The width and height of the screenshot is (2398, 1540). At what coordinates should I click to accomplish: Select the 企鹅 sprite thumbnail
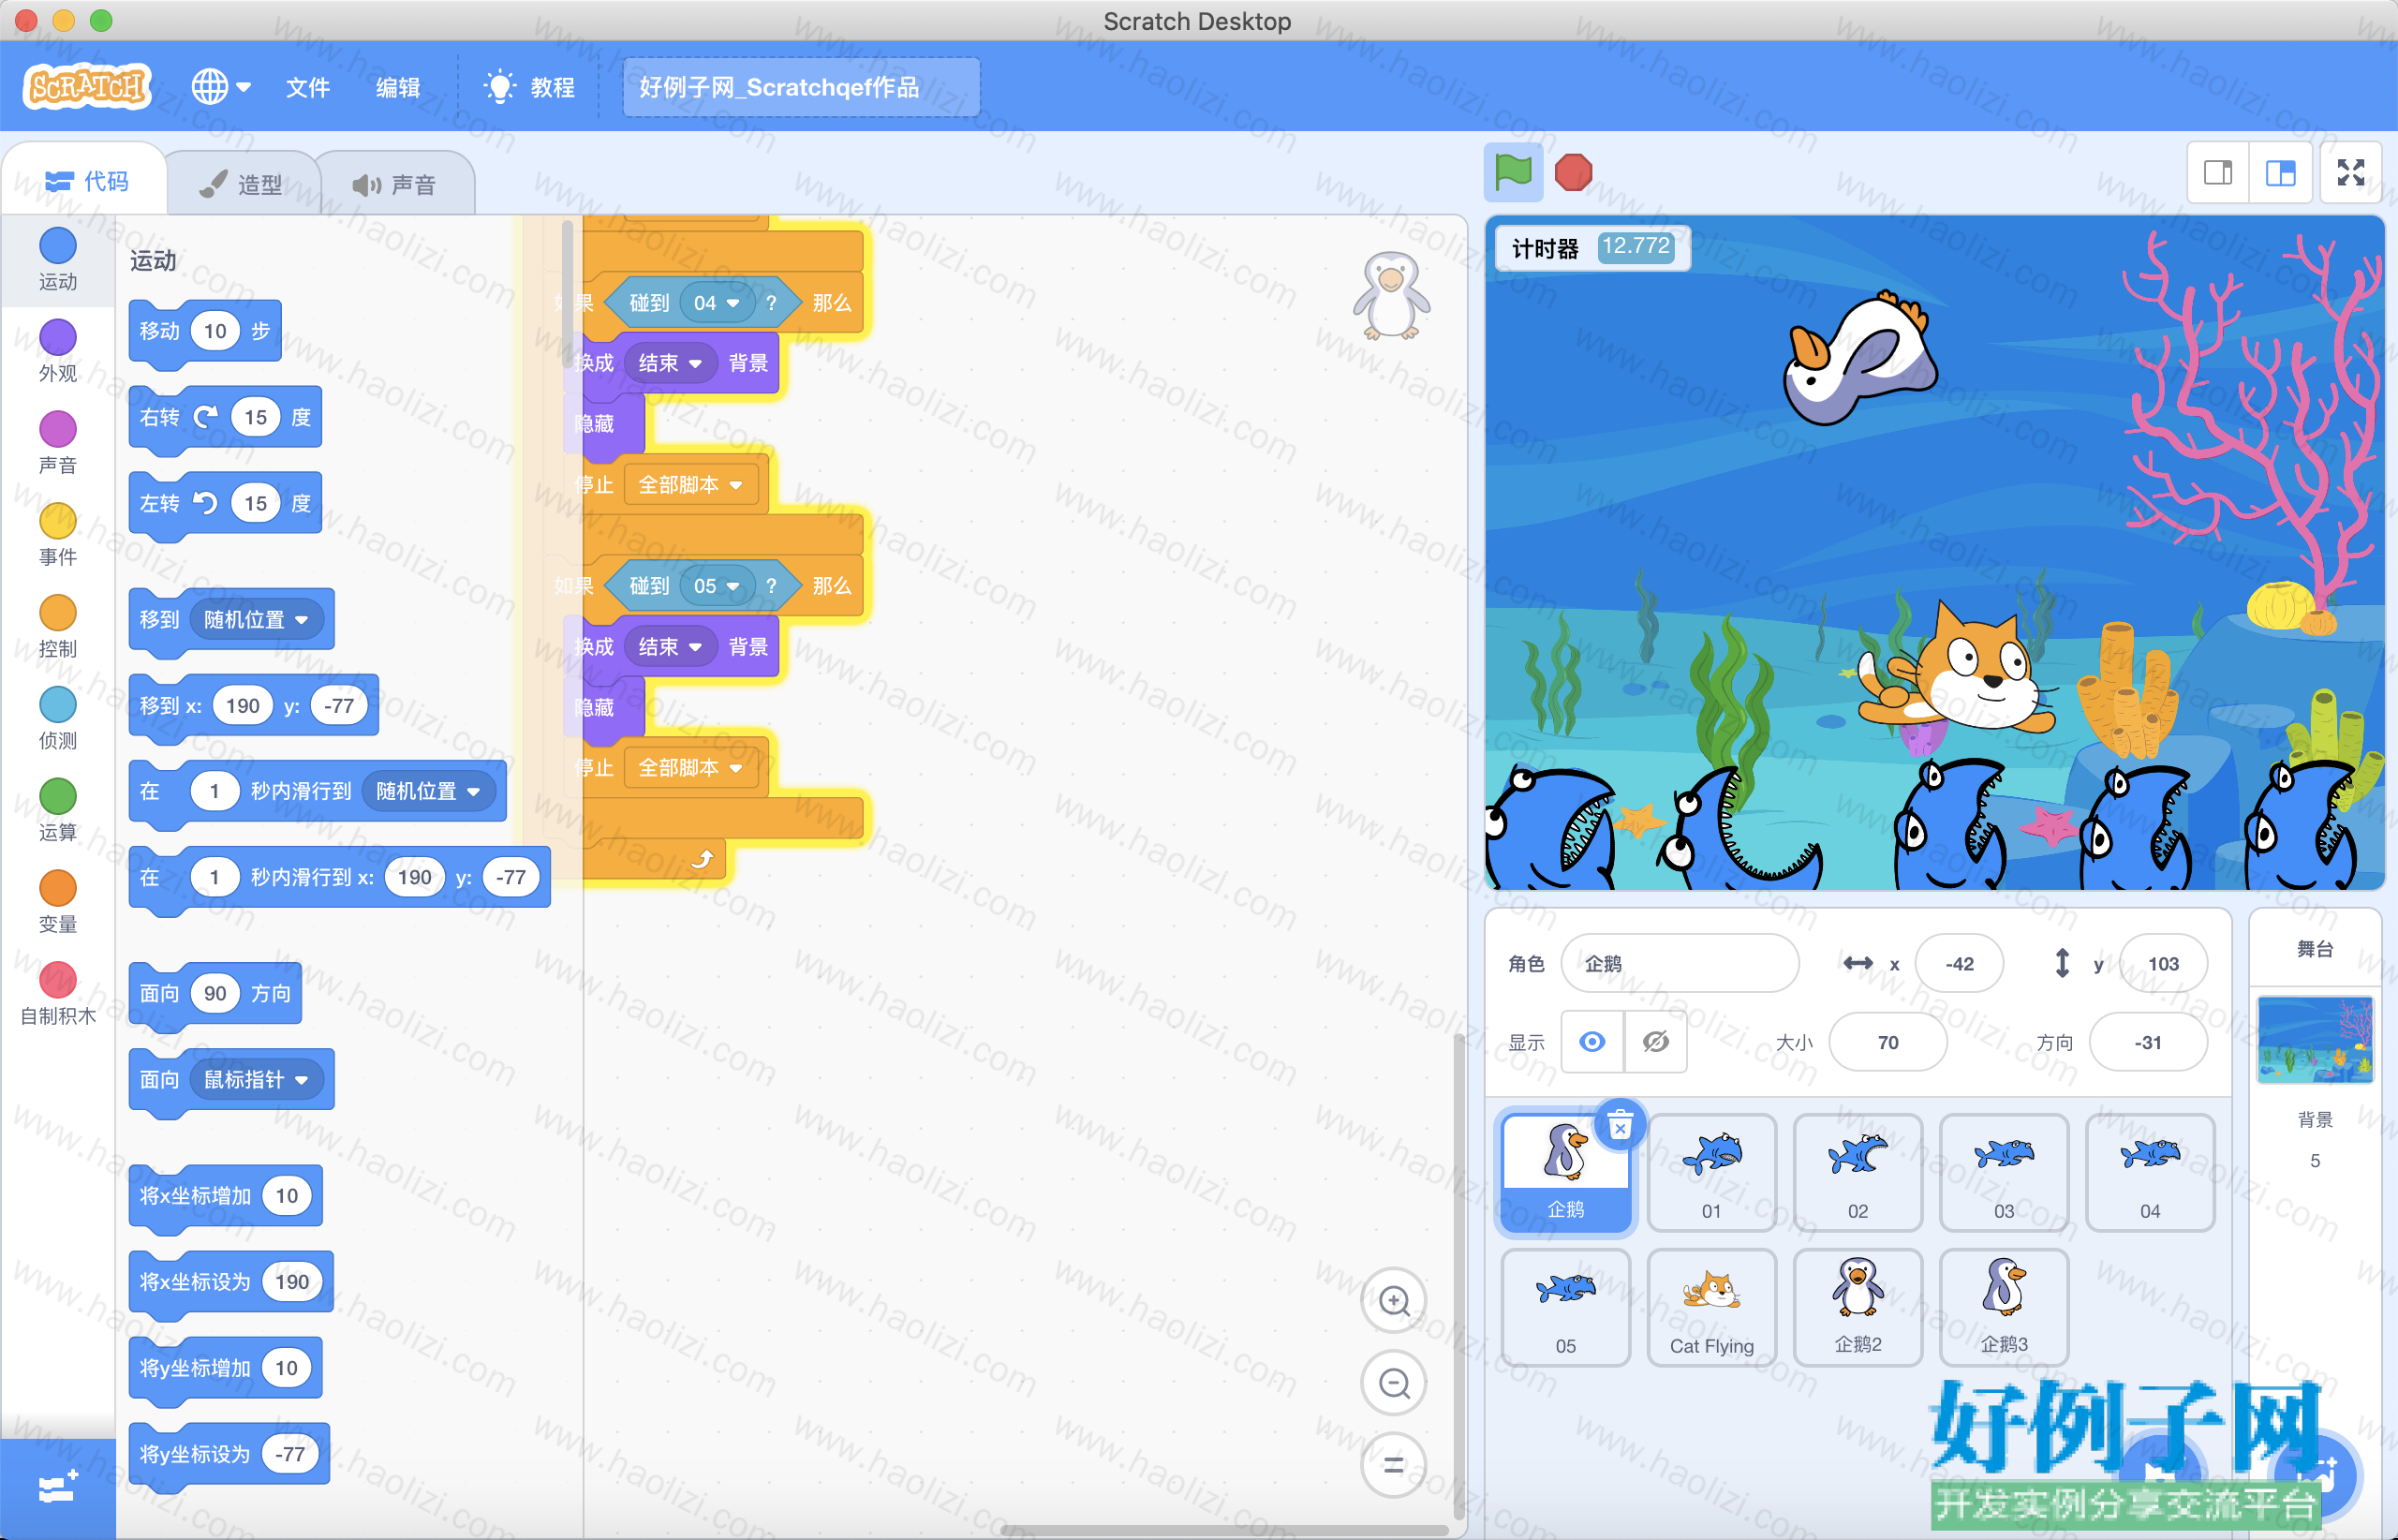click(x=1566, y=1172)
